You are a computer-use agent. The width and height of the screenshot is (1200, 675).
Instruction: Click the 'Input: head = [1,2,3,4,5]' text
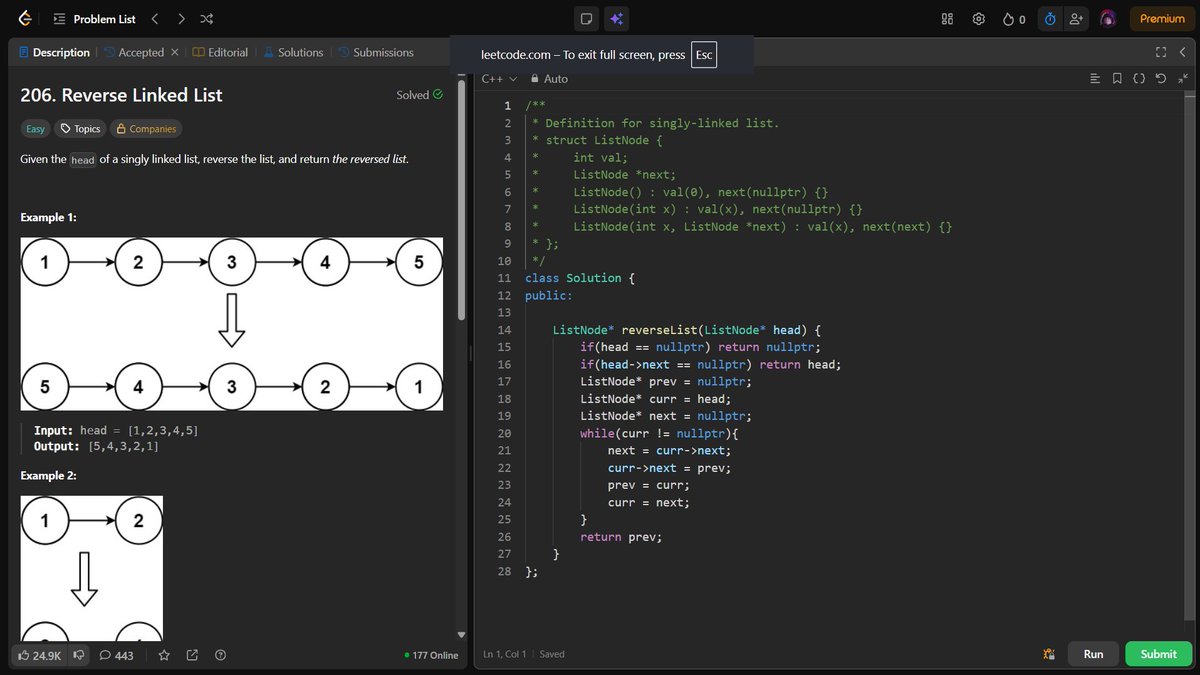116,430
